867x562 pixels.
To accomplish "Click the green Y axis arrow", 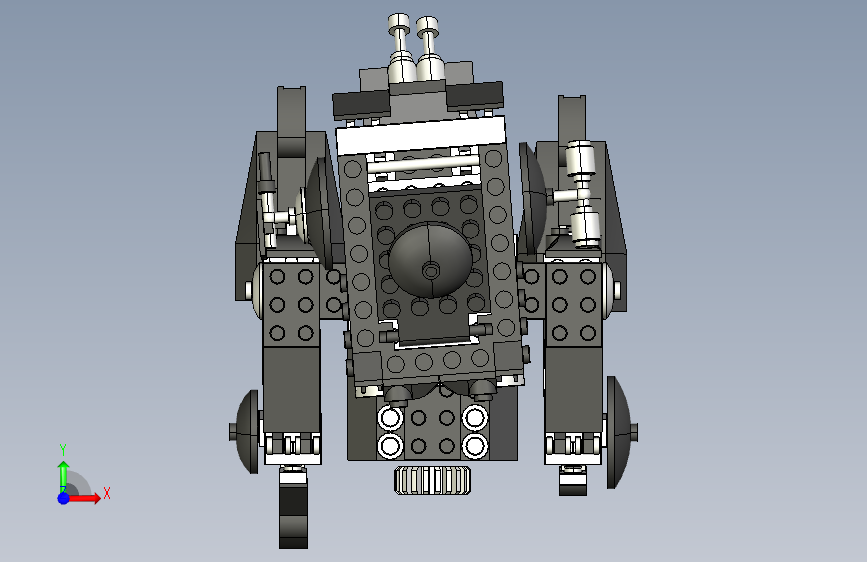I will coord(64,476).
